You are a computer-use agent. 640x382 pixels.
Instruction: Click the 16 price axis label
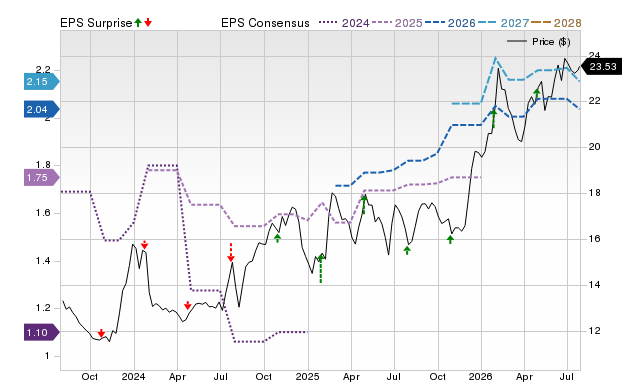[595, 239]
